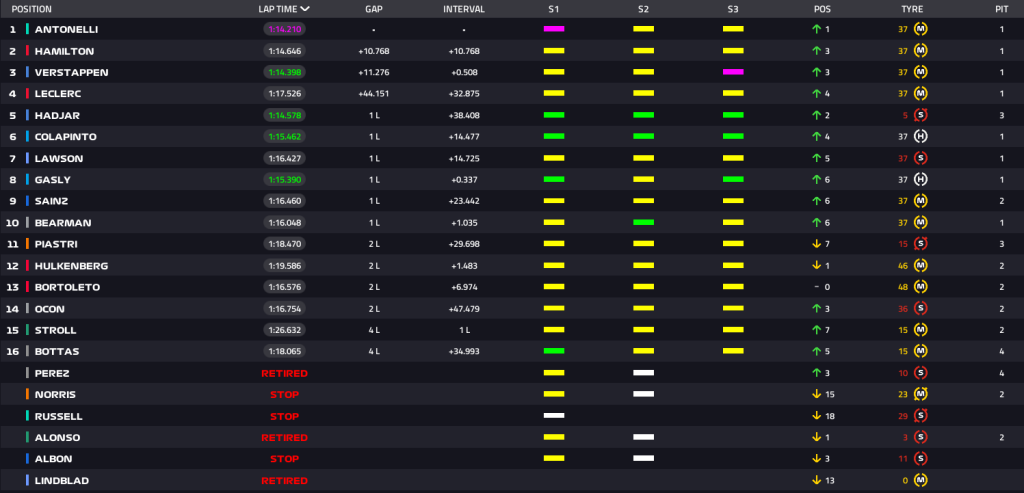Click Norris's medium tyre icon
1024x493 pixels.
921,394
